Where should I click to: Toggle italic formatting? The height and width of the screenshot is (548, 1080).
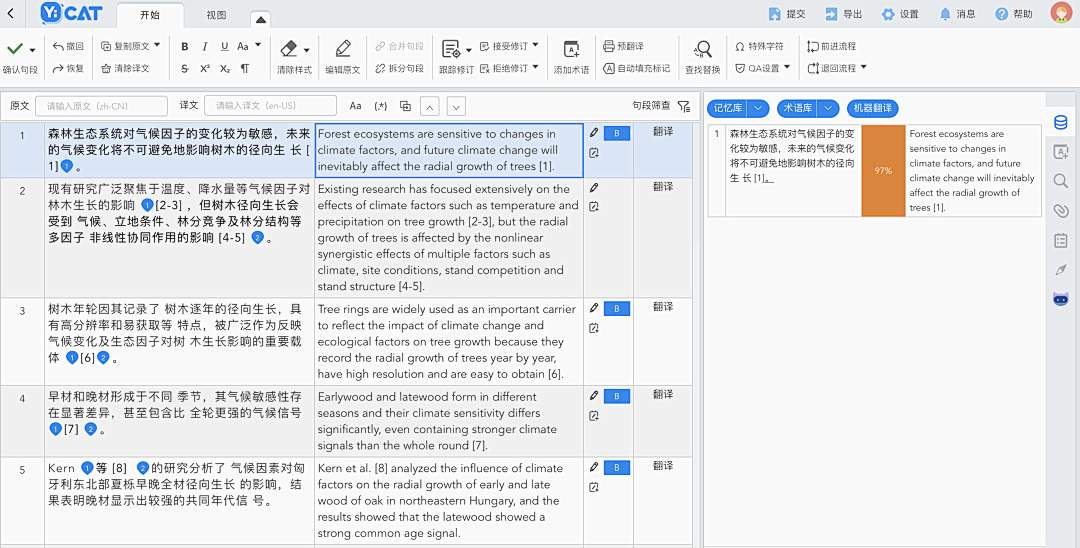point(205,46)
